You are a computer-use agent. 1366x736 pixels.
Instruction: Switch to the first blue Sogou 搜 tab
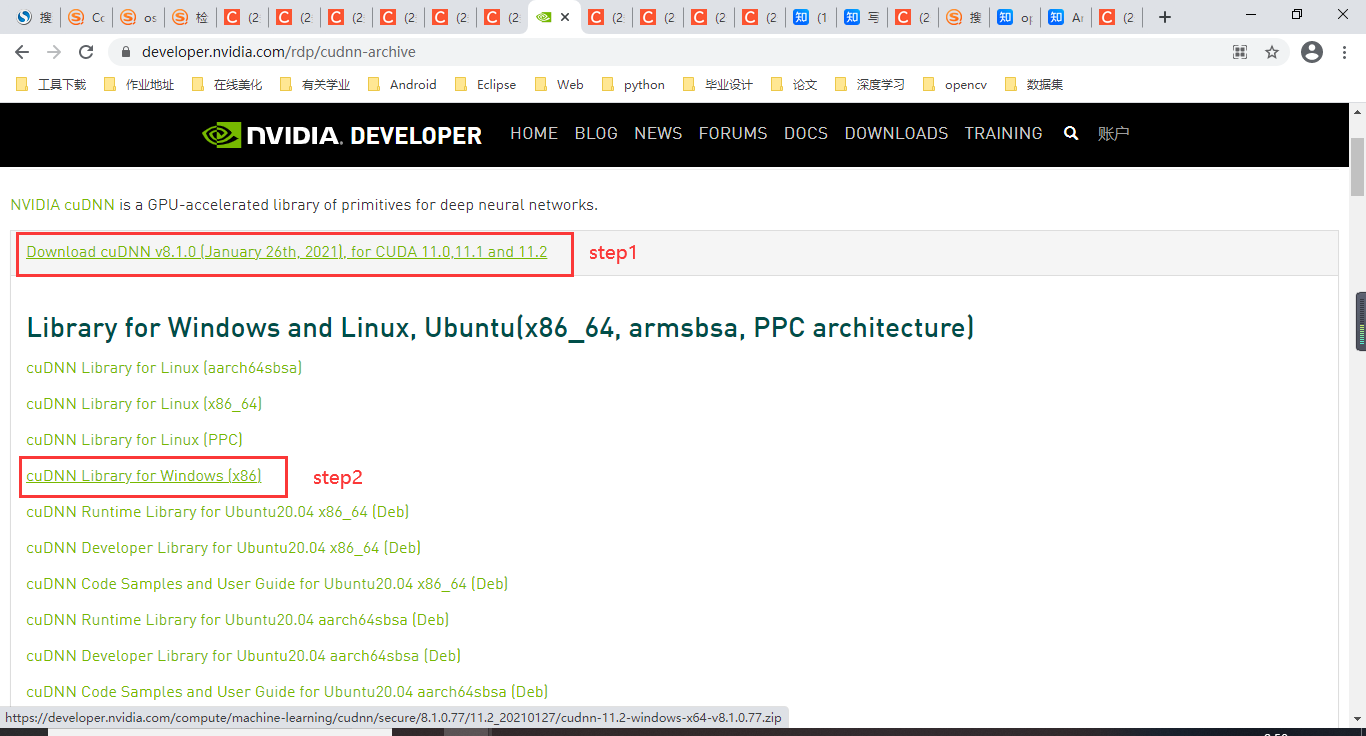[x=33, y=17]
